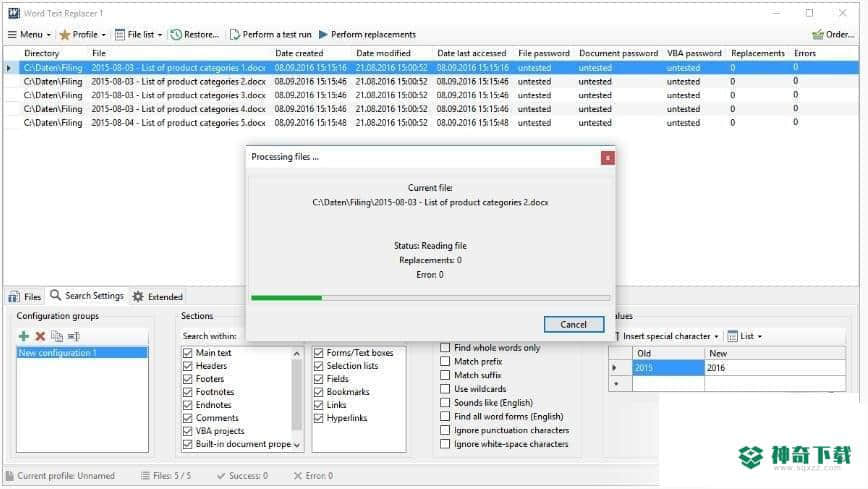Delete the selected configuration group
868x489 pixels.
click(40, 336)
